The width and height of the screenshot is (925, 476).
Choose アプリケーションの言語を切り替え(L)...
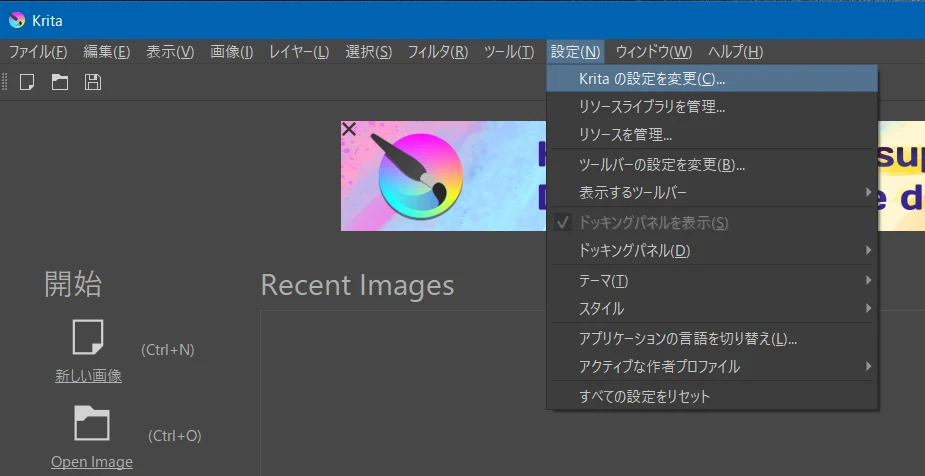tap(712, 339)
